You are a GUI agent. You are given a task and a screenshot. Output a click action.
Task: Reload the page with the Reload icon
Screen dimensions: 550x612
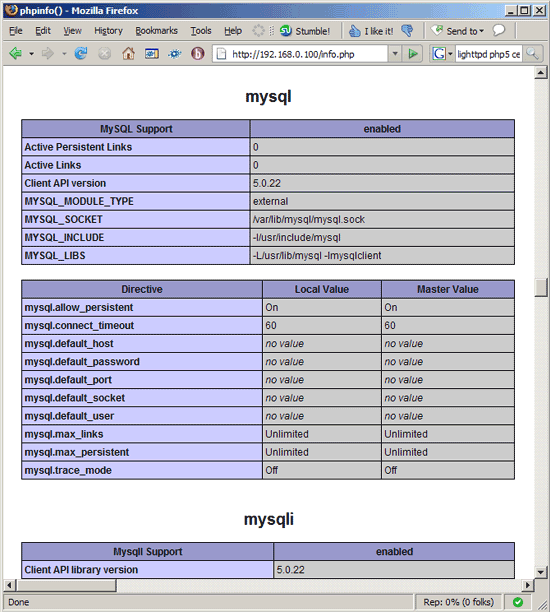click(x=81, y=53)
